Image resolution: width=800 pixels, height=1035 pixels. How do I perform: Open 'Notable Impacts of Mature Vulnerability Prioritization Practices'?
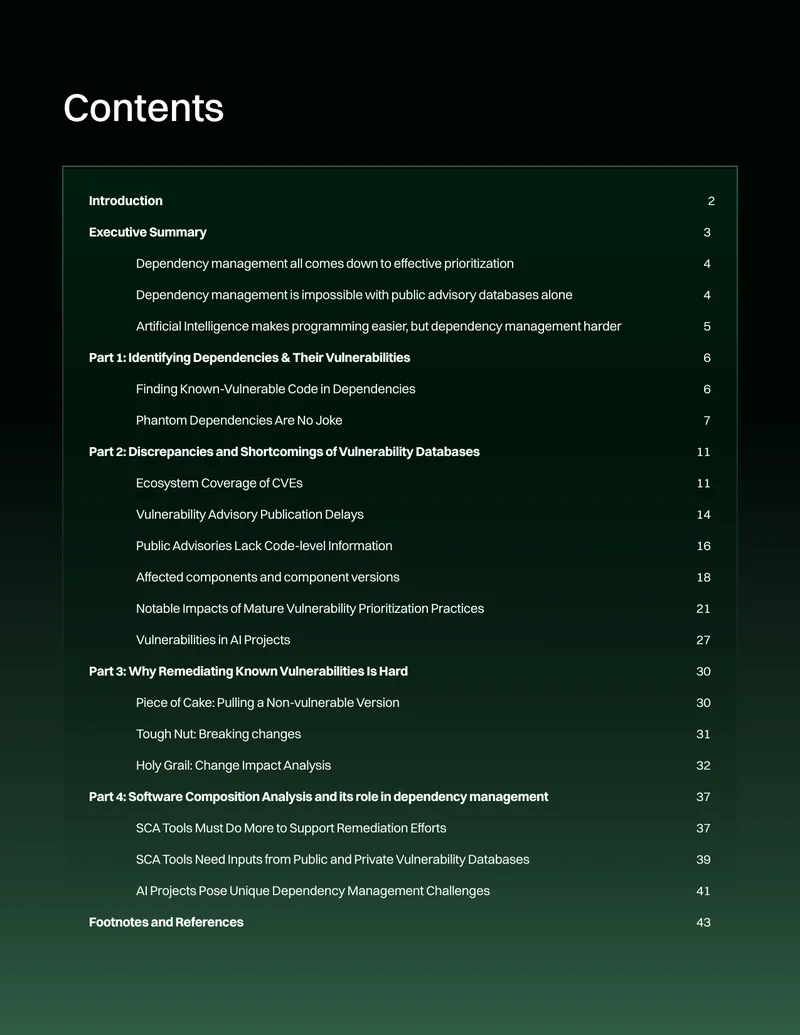click(x=310, y=609)
